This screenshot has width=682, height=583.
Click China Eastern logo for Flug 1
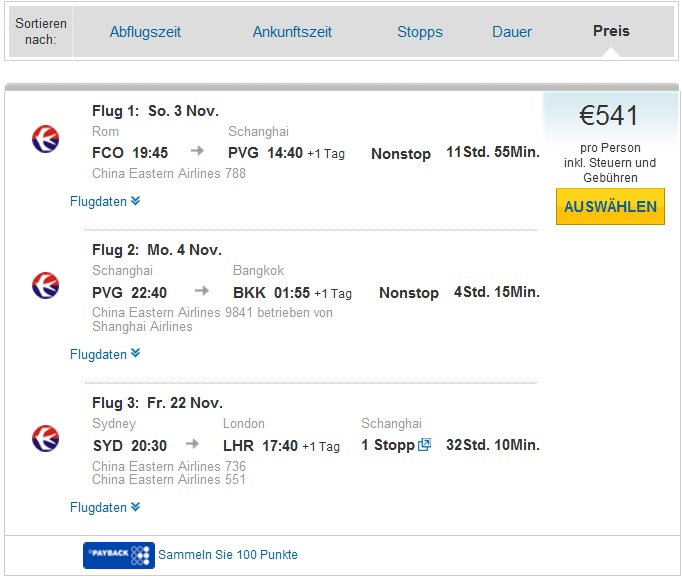point(46,139)
